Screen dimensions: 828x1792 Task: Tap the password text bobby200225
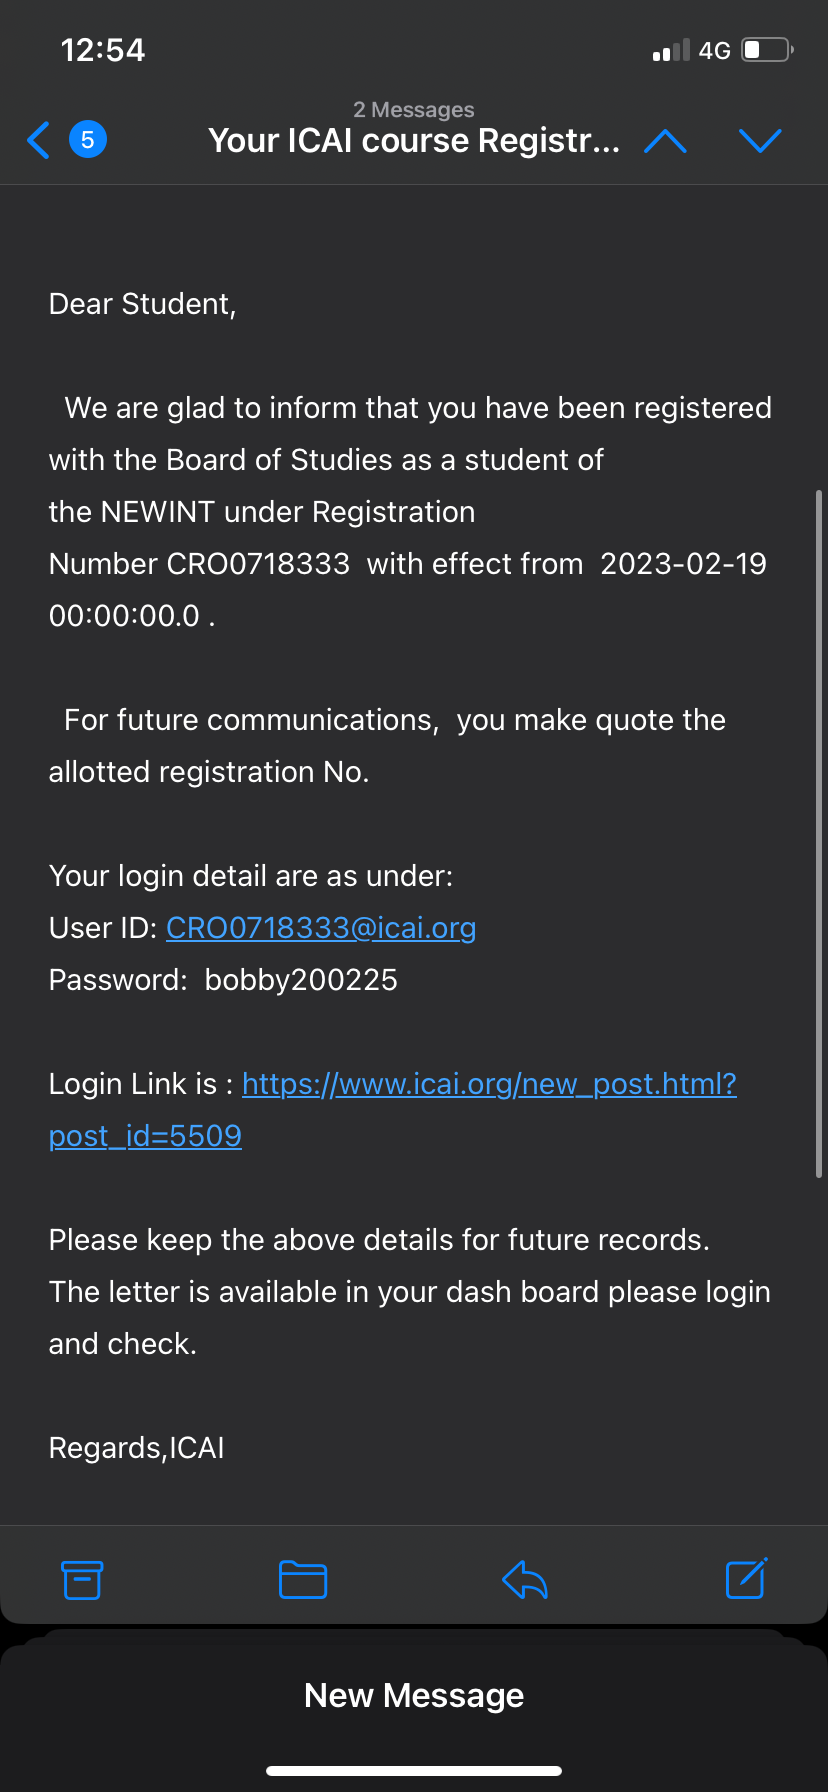point(301,980)
